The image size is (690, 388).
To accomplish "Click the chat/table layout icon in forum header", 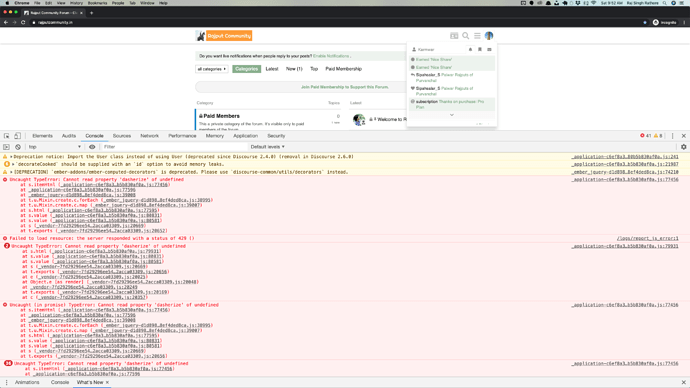I will (x=454, y=36).
